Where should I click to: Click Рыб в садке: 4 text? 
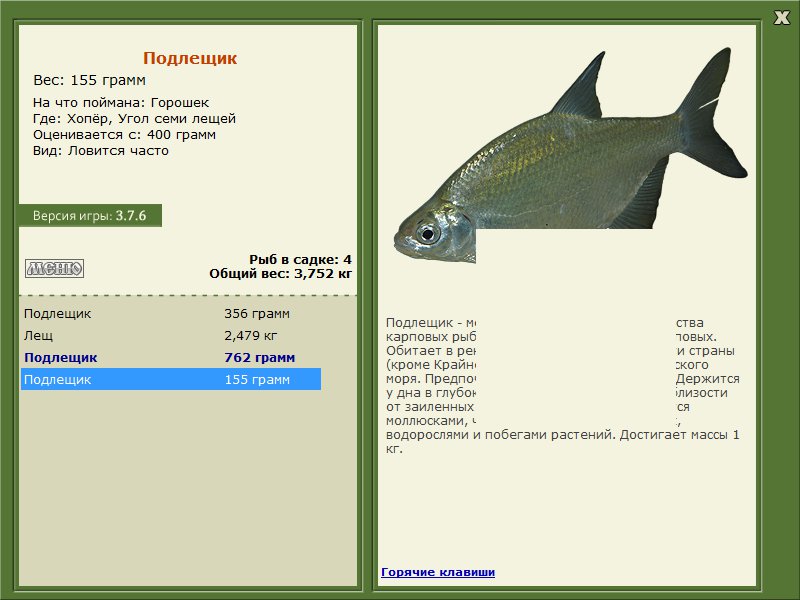pos(301,259)
